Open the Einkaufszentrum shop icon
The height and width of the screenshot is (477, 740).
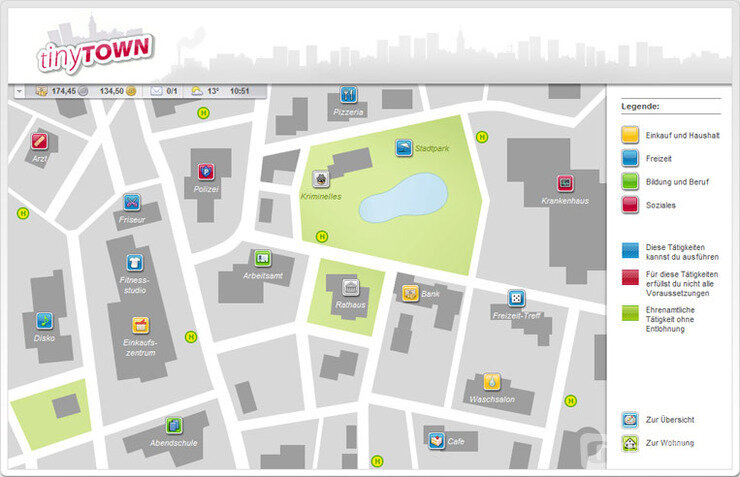[141, 325]
